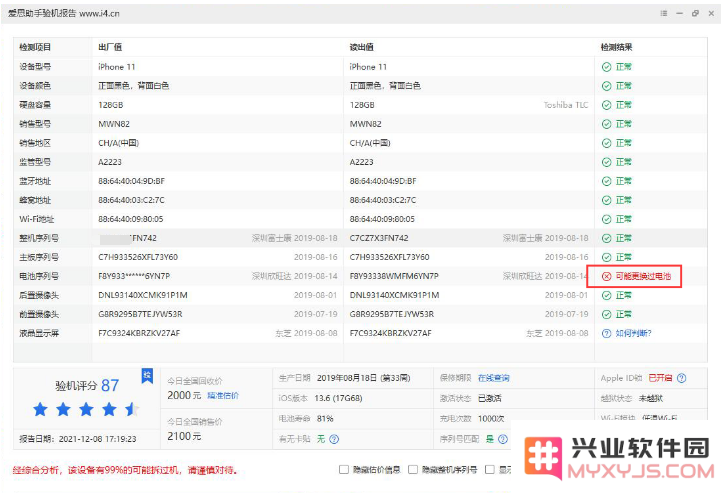Click the 2100 元 sale price

click(184, 436)
